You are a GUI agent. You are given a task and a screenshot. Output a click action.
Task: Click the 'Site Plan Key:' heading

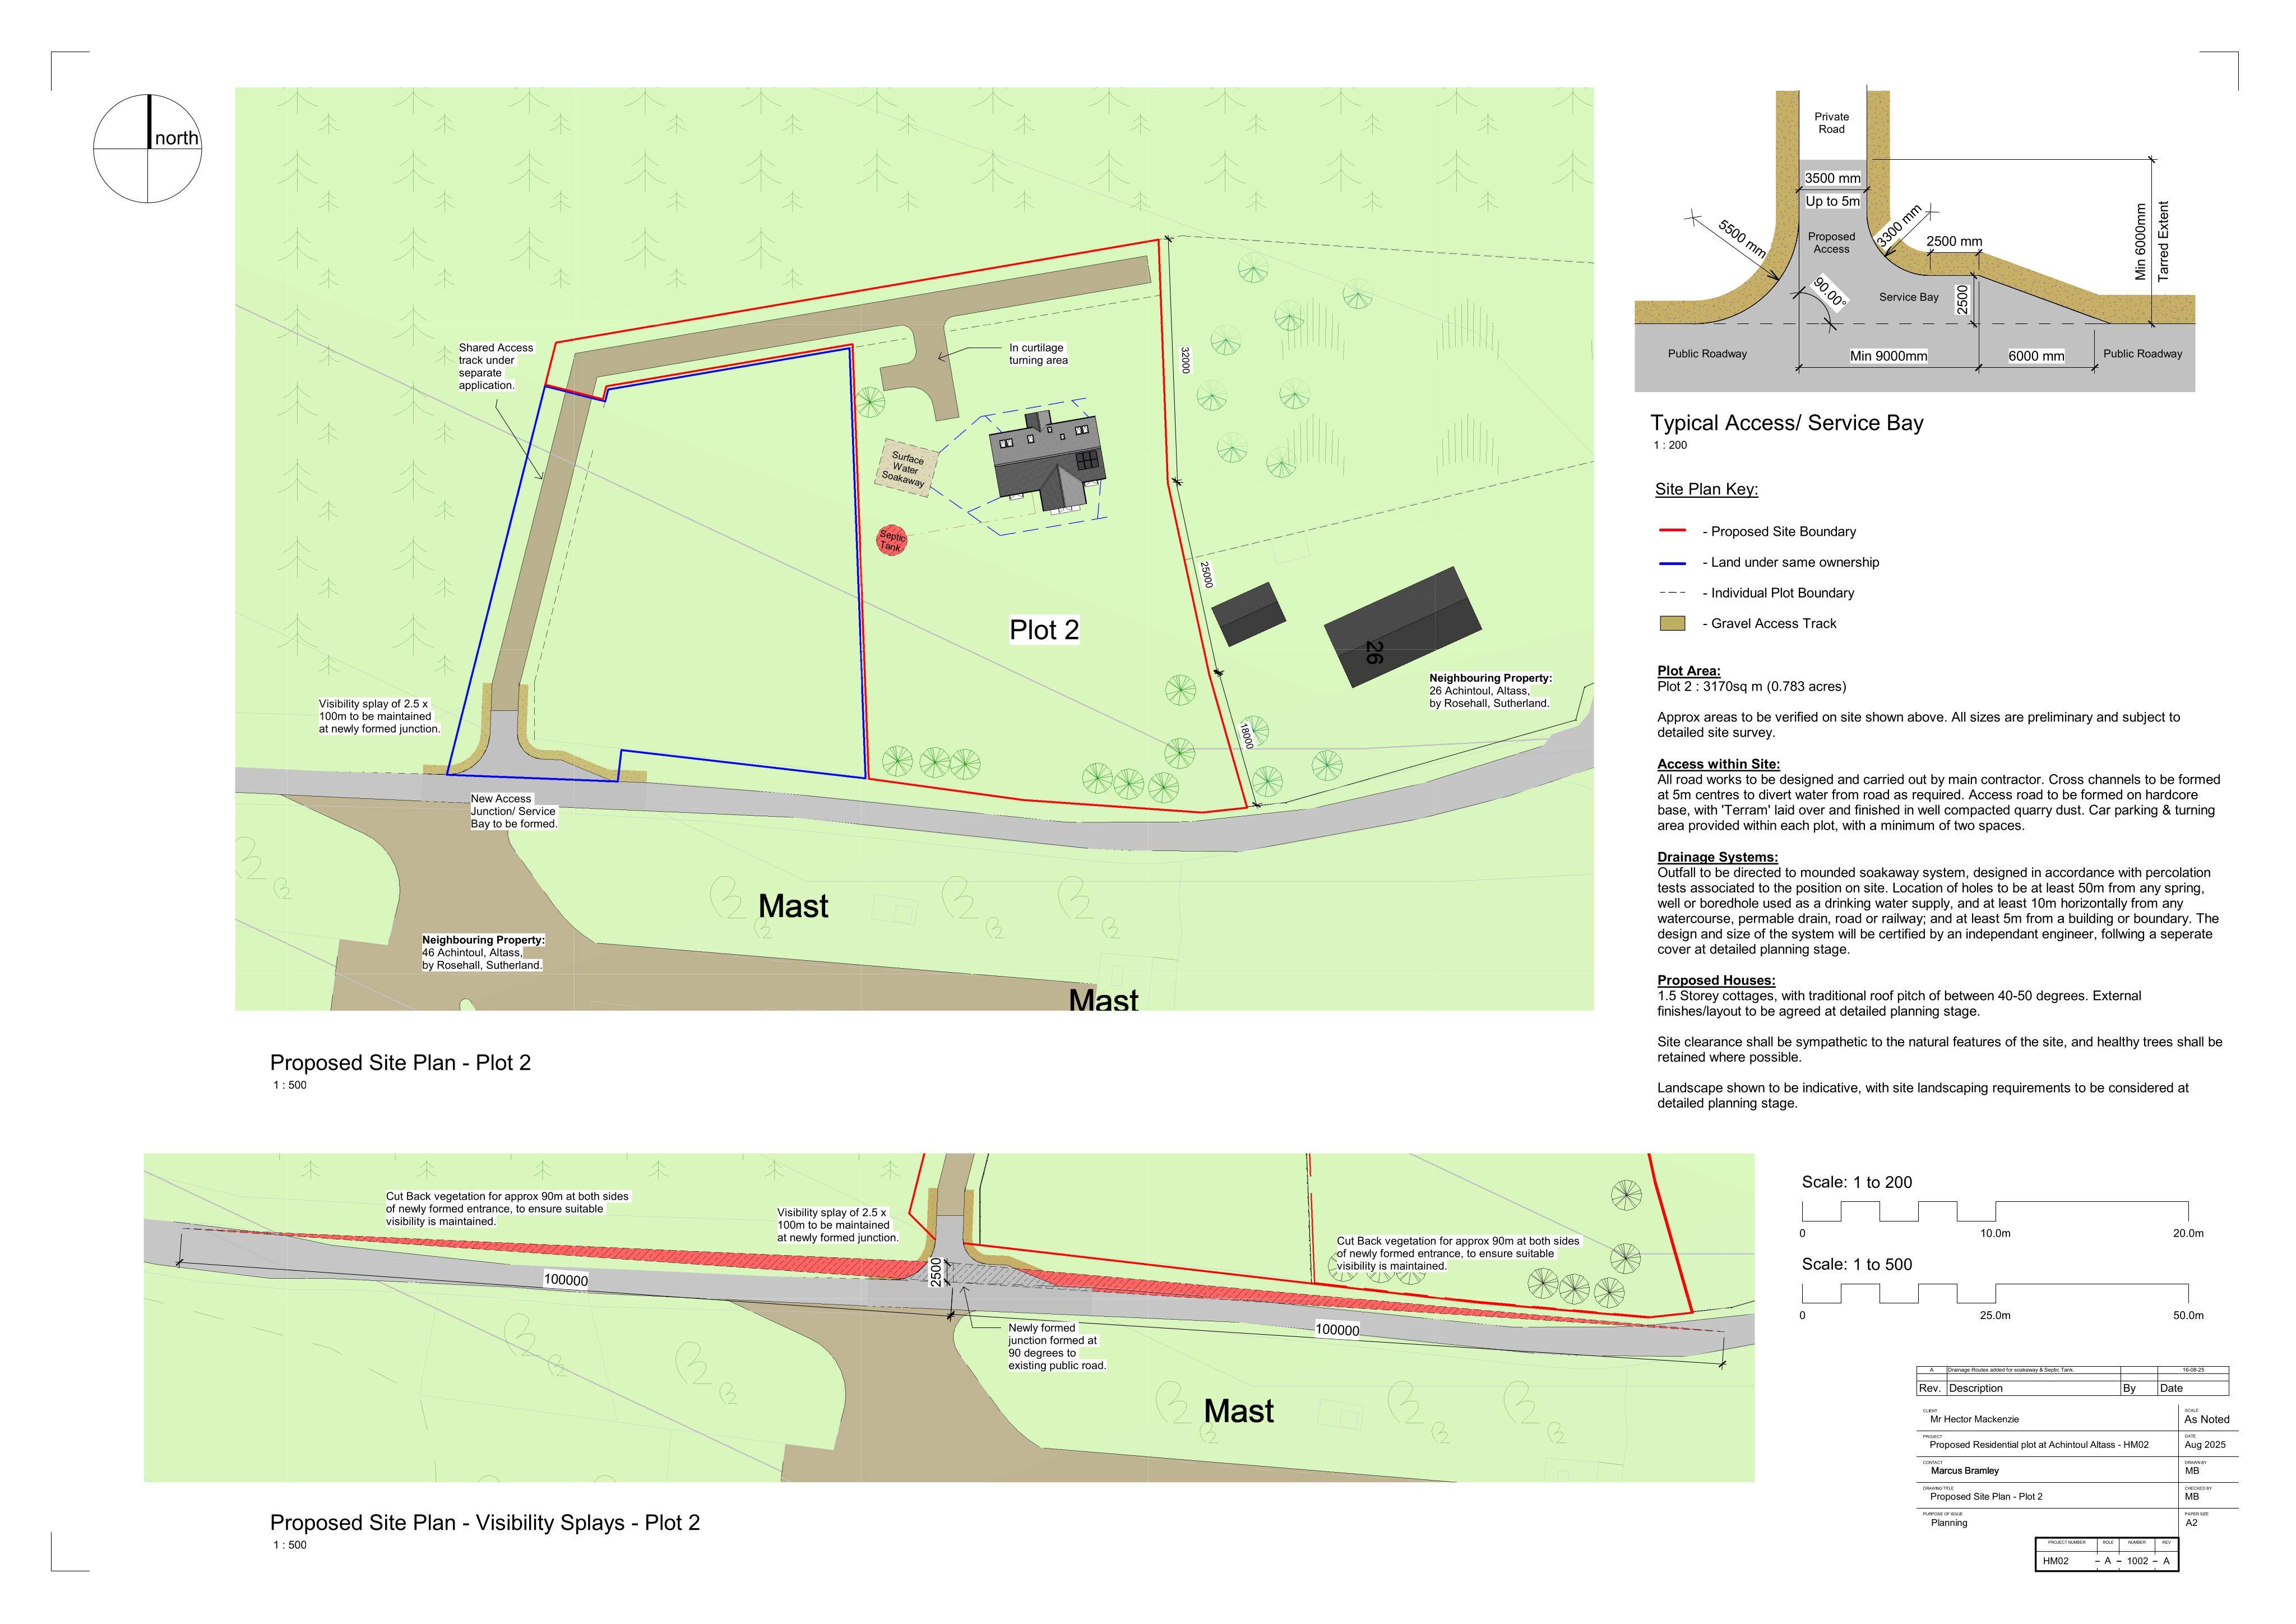[1706, 489]
